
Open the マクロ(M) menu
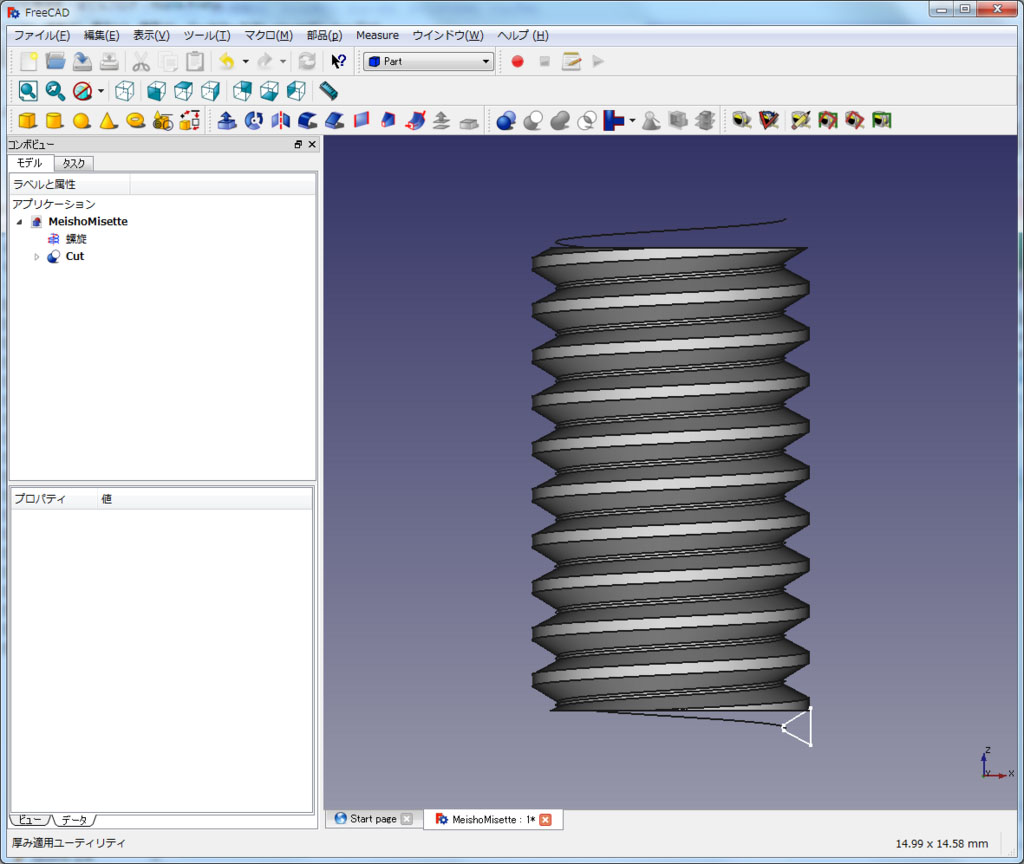pyautogui.click(x=268, y=35)
